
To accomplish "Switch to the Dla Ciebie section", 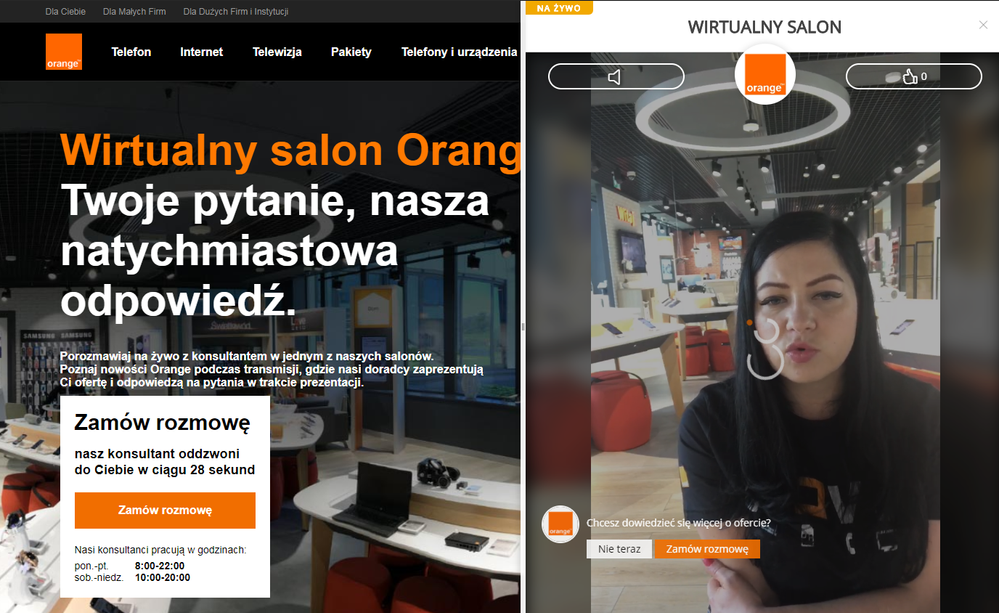I will pyautogui.click(x=66, y=11).
